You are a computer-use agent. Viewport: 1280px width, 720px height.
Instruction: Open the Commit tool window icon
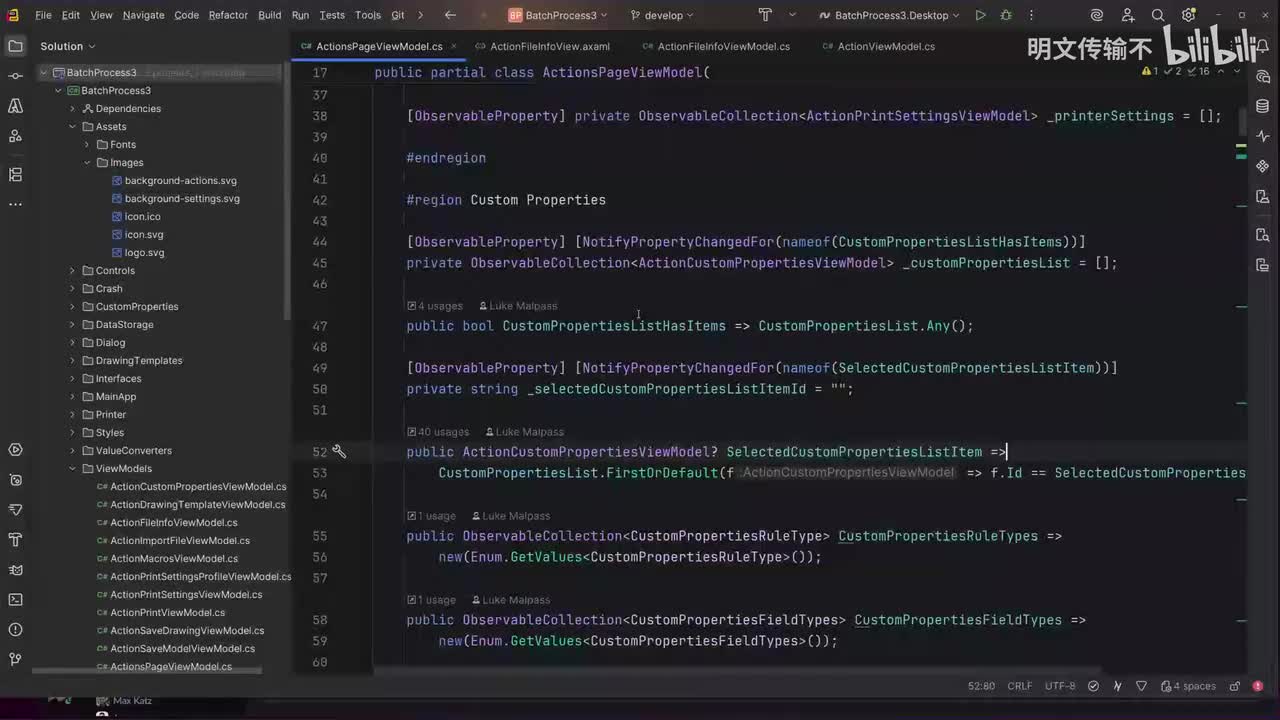click(x=15, y=76)
